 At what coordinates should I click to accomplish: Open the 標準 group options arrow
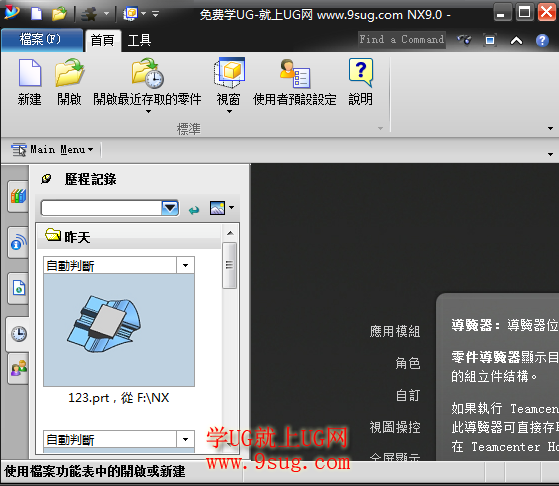pos(380,128)
